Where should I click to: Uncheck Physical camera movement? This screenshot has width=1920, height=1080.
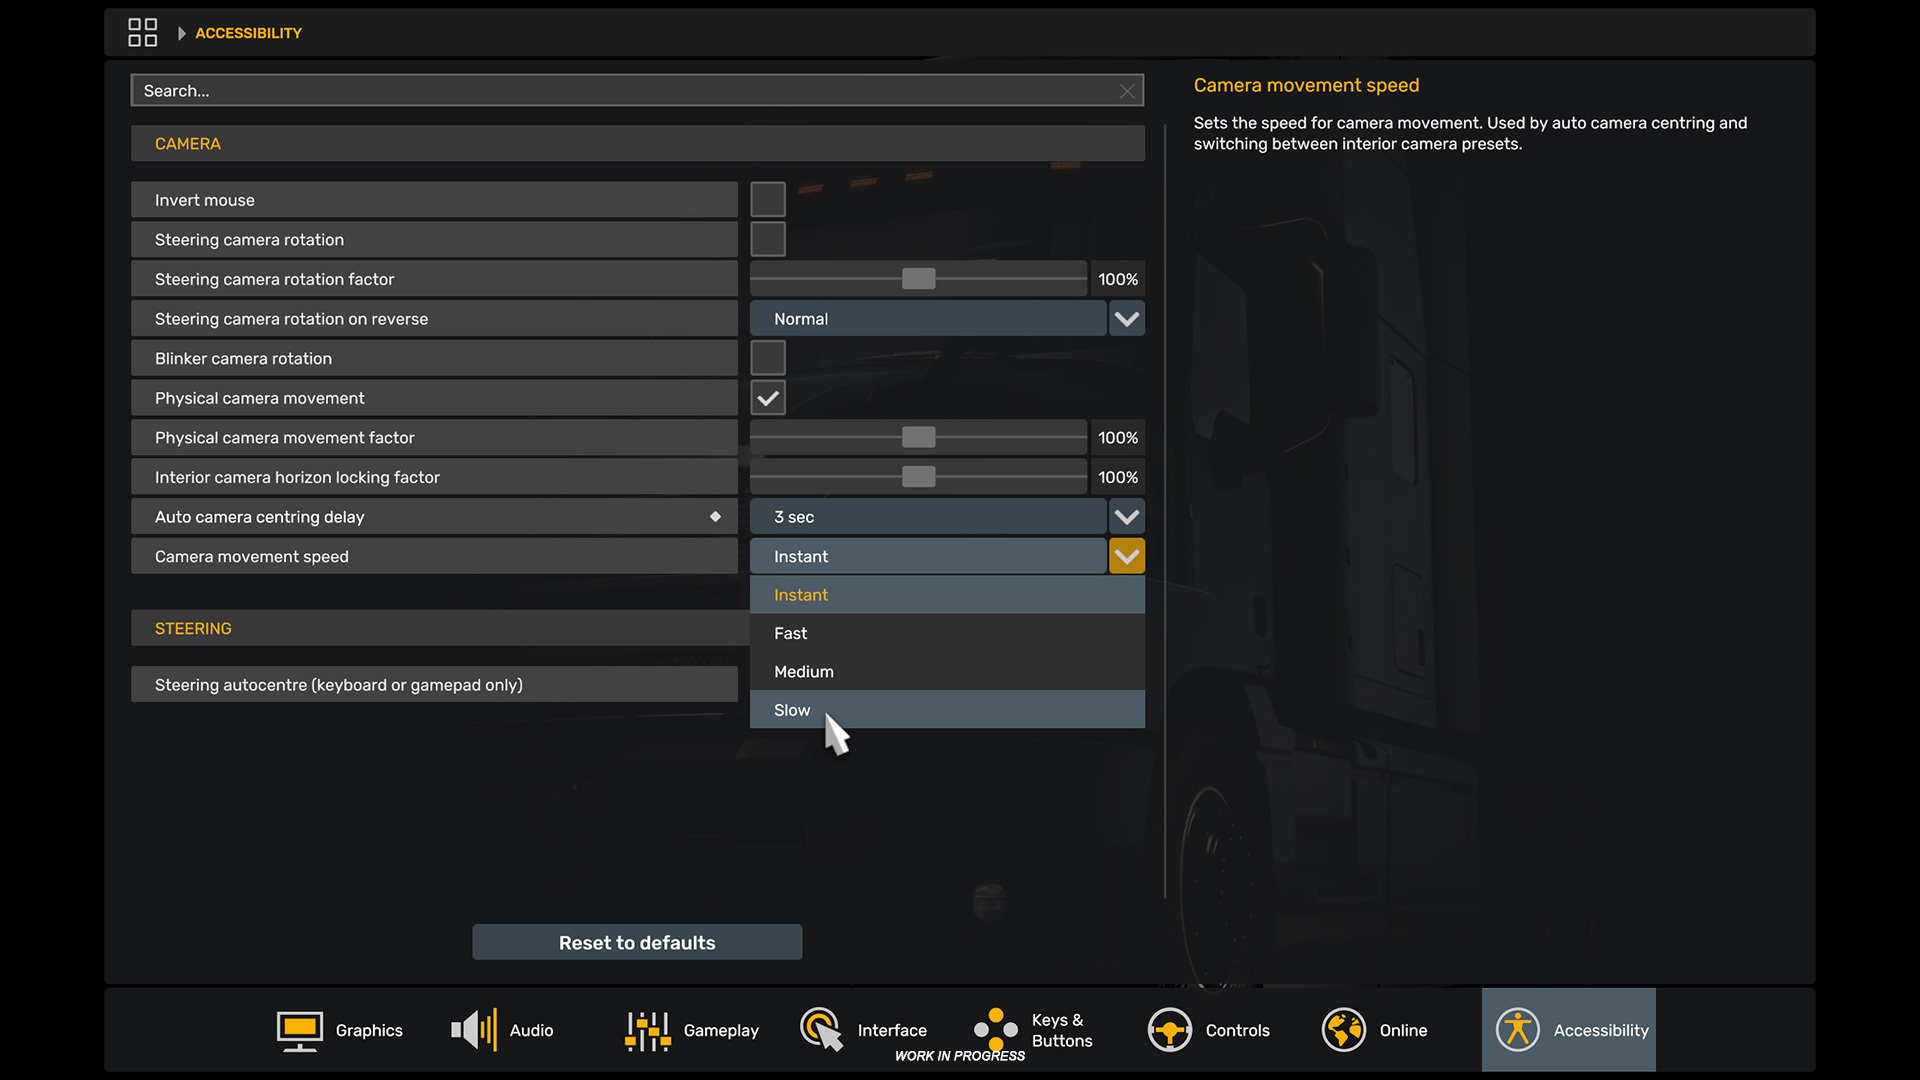pyautogui.click(x=767, y=398)
